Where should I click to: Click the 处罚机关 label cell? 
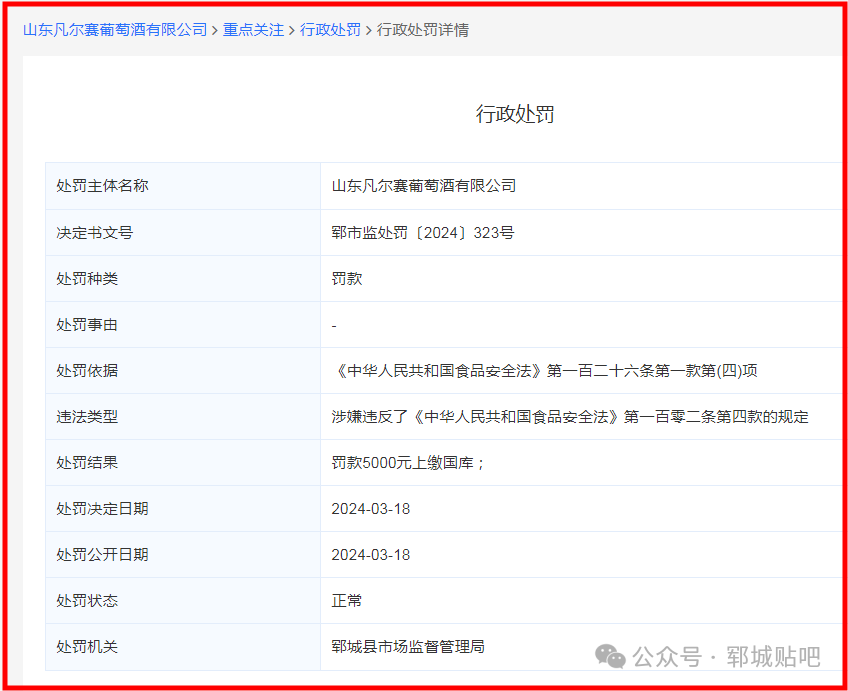click(183, 647)
